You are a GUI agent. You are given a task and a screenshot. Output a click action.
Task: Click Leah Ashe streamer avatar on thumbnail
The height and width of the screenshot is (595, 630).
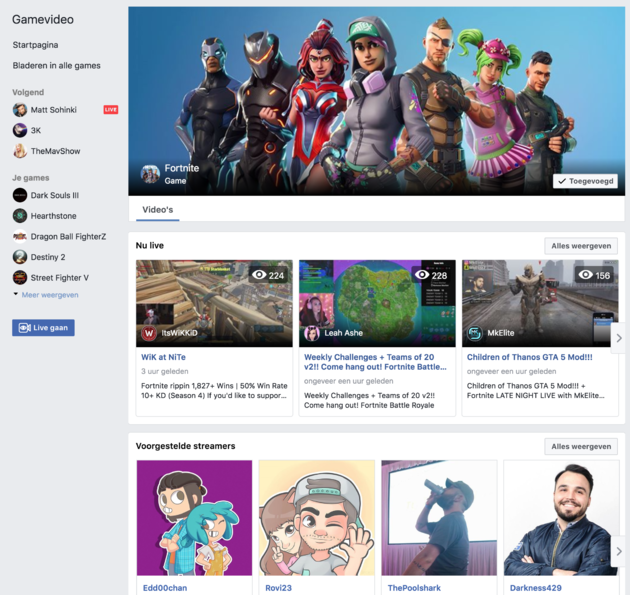(x=312, y=333)
